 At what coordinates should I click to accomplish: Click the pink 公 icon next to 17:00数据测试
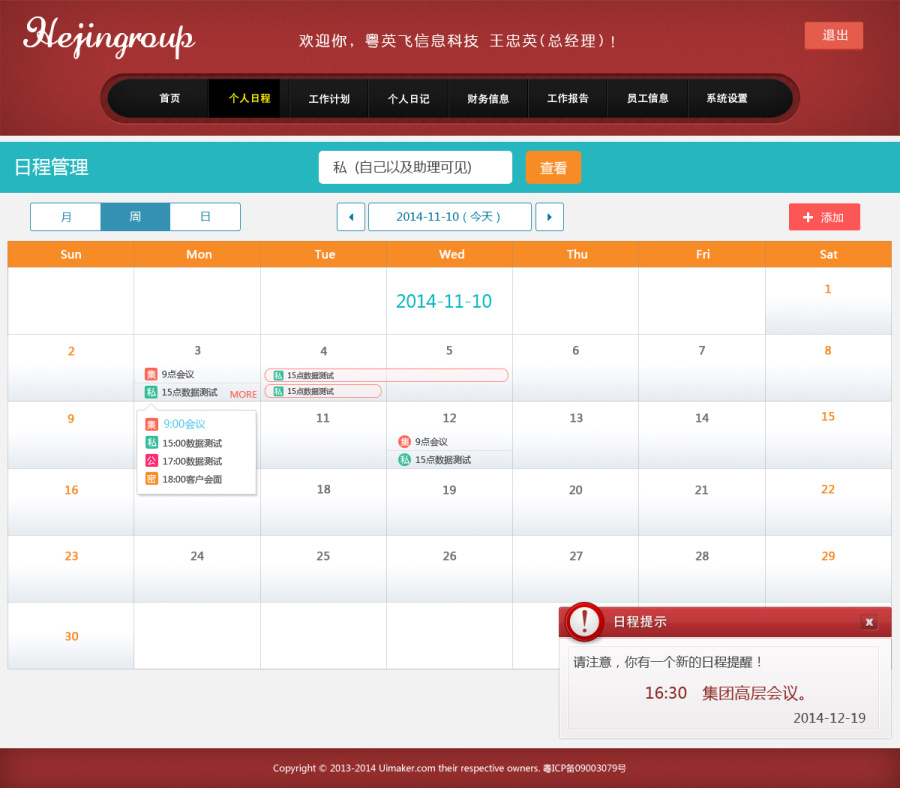[152, 461]
